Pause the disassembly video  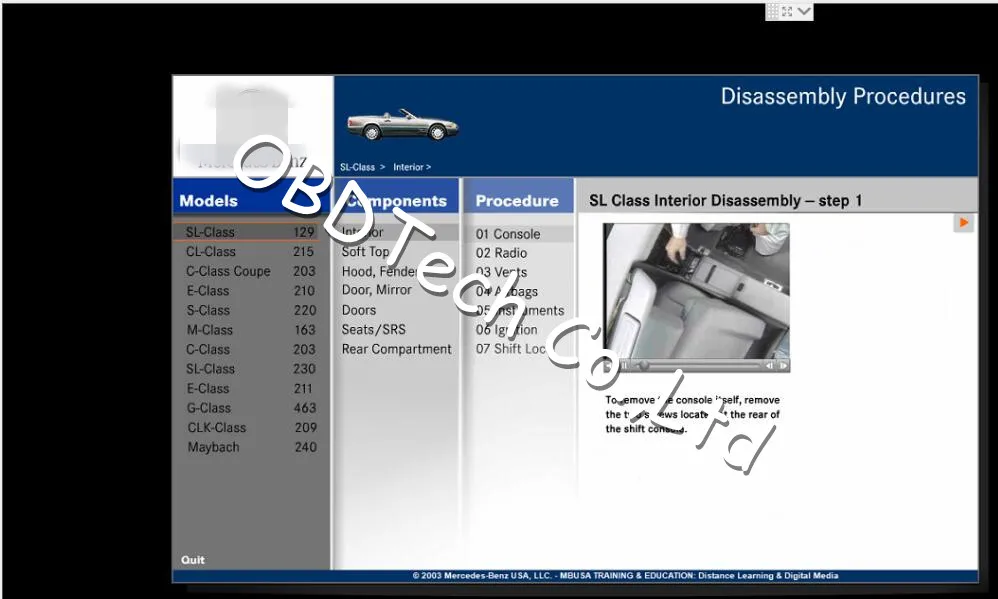pos(624,365)
